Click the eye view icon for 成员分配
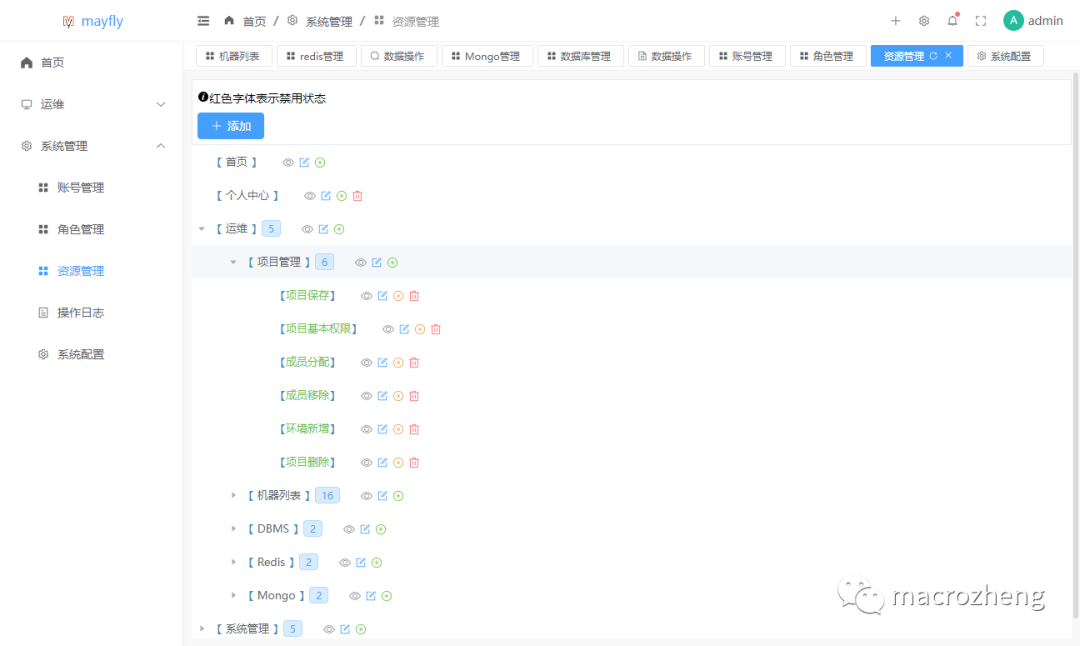This screenshot has height=646, width=1080. coord(366,361)
